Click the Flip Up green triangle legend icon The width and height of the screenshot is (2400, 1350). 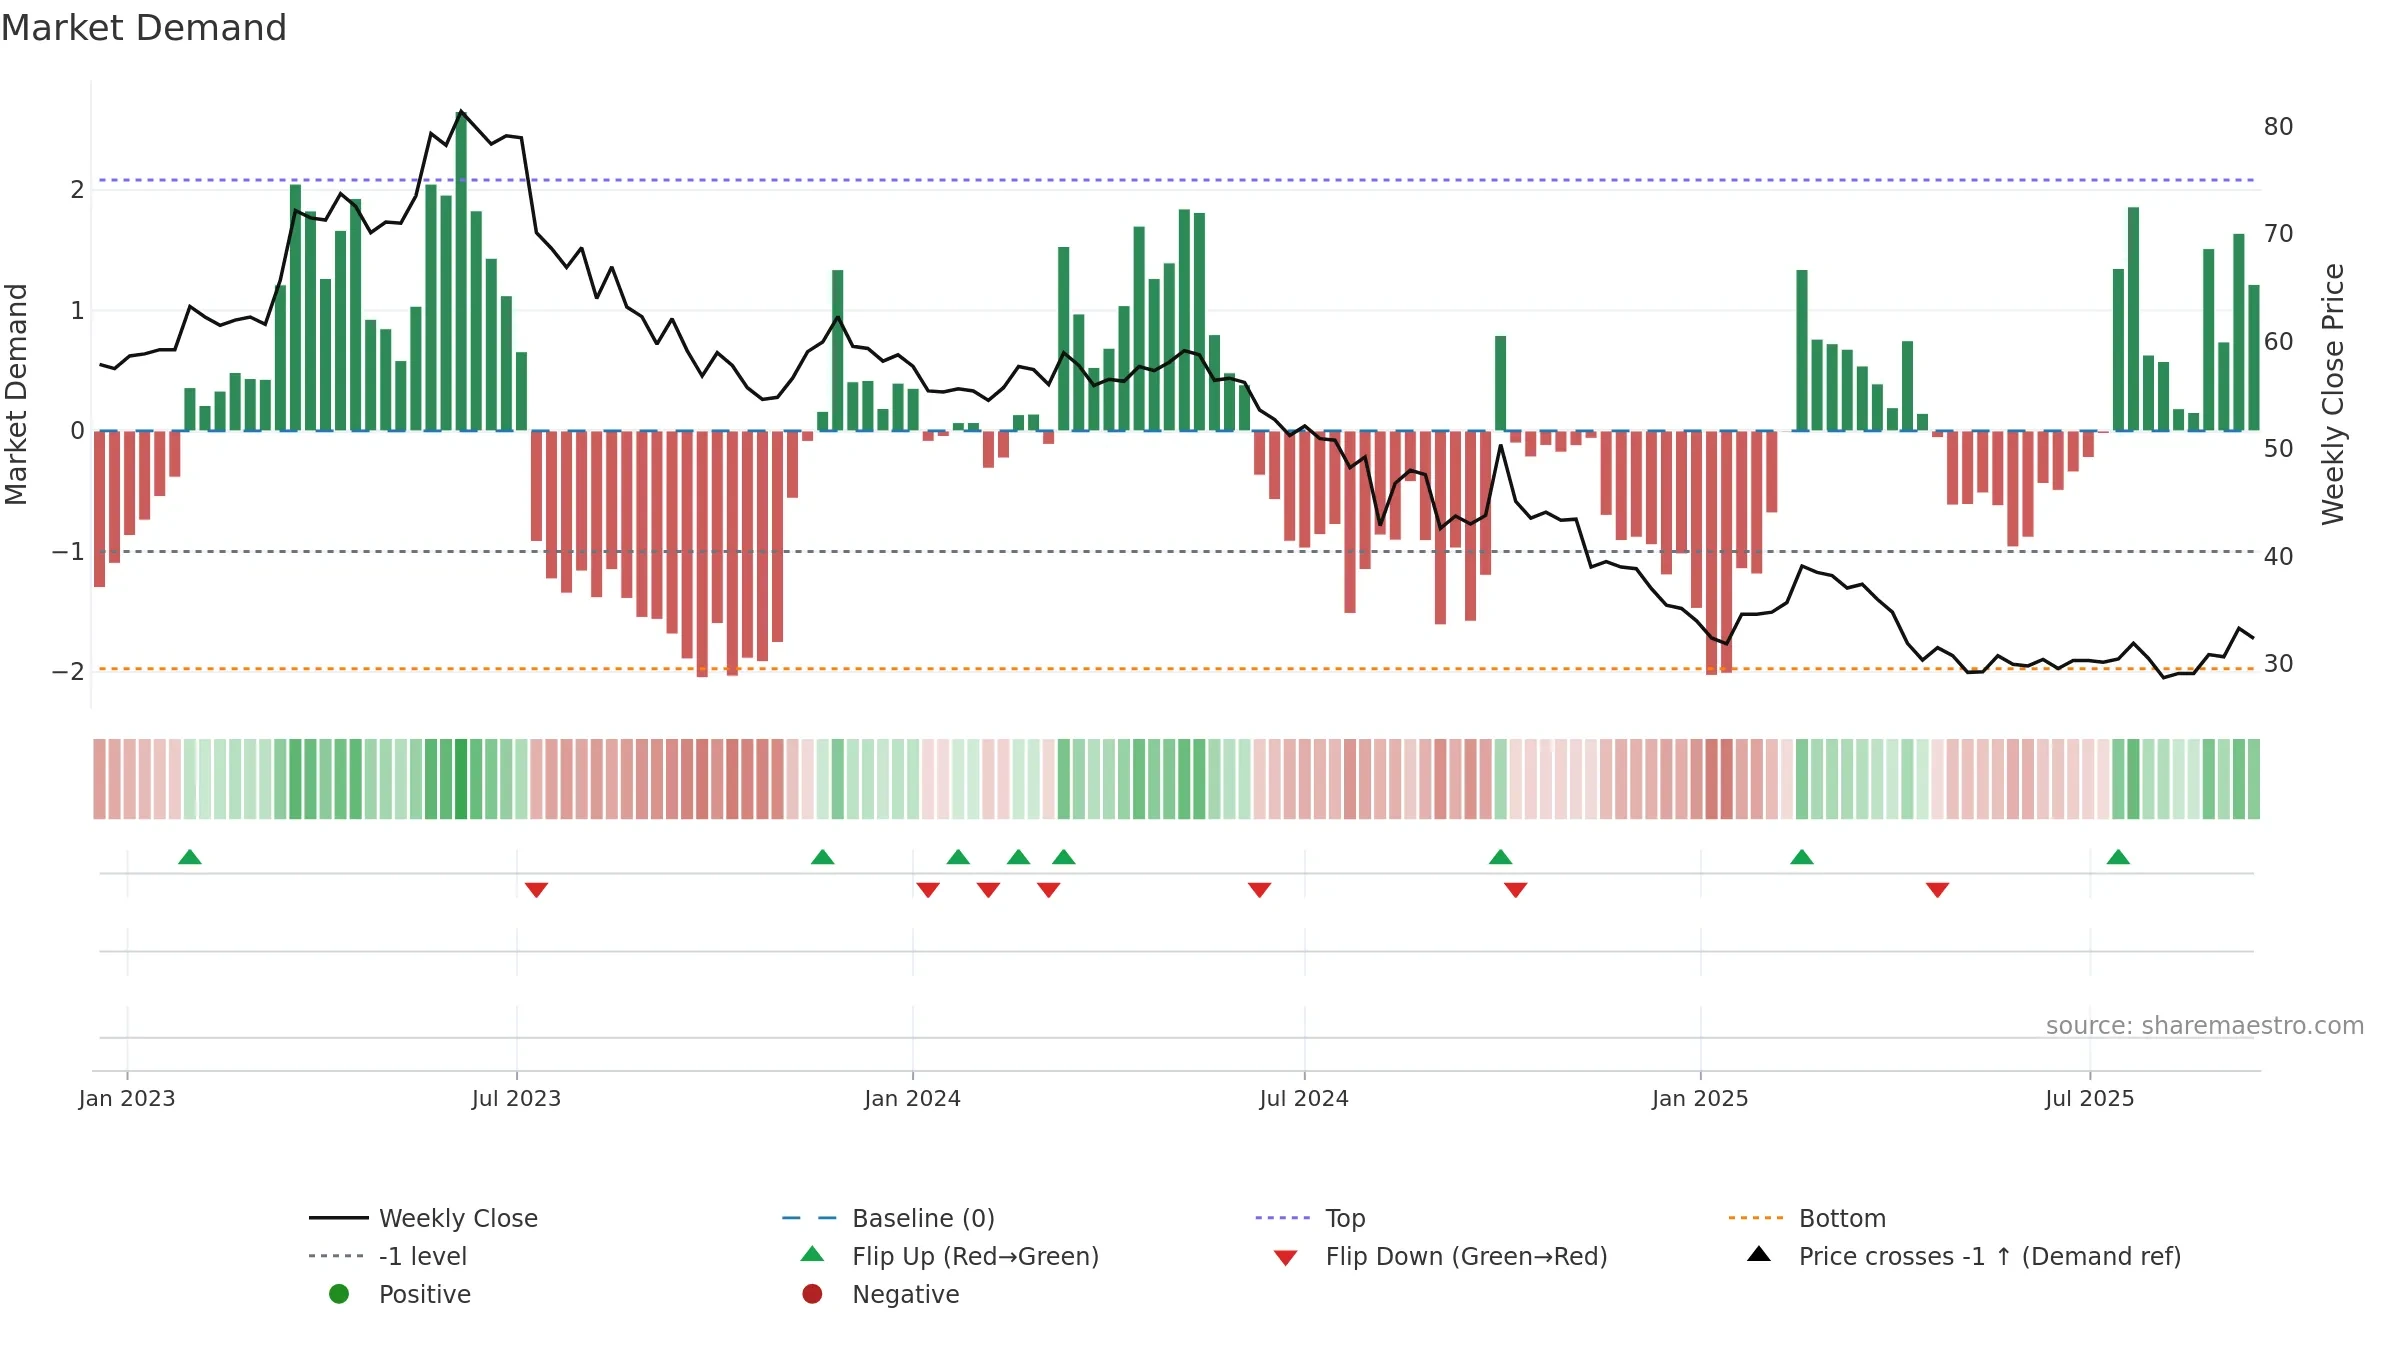tap(813, 1255)
